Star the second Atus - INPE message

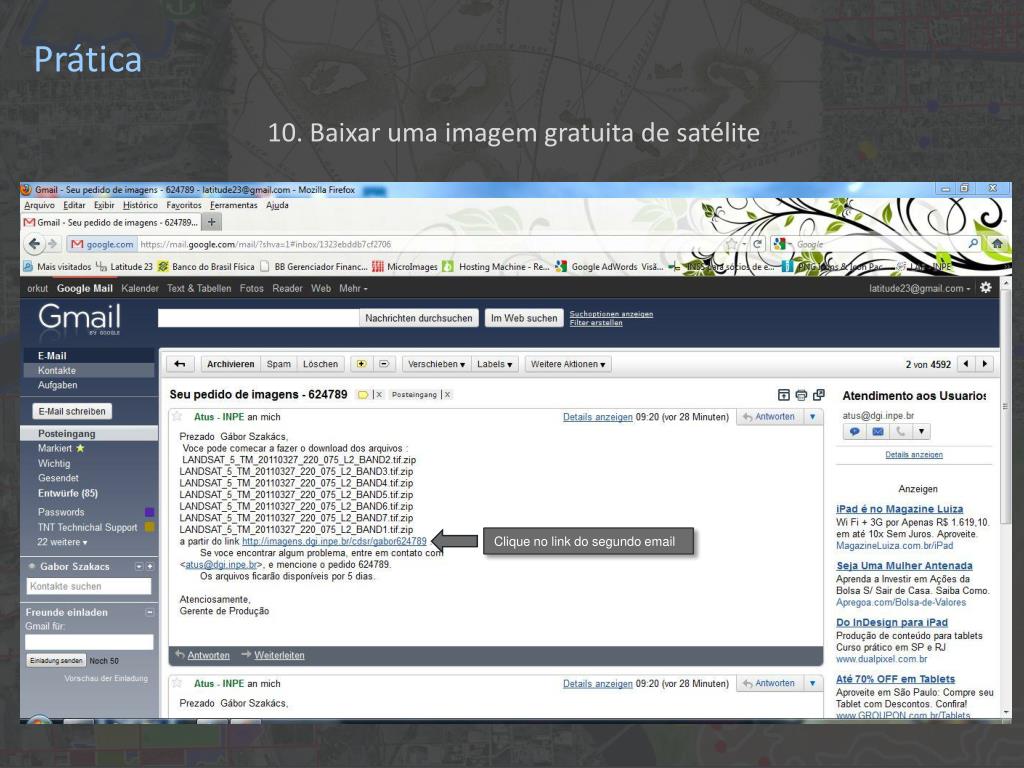(177, 683)
